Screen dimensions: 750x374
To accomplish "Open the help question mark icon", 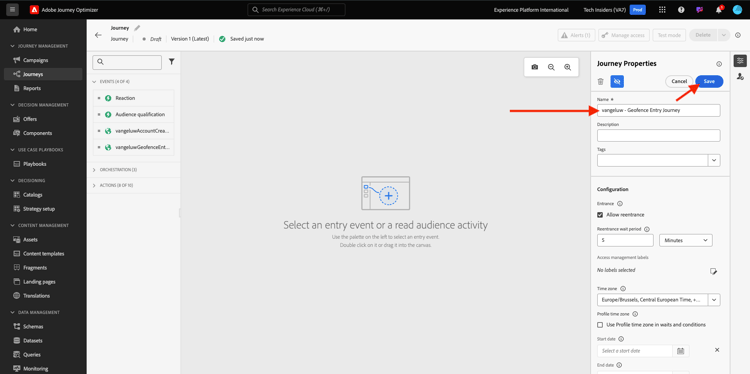I will (x=681, y=10).
